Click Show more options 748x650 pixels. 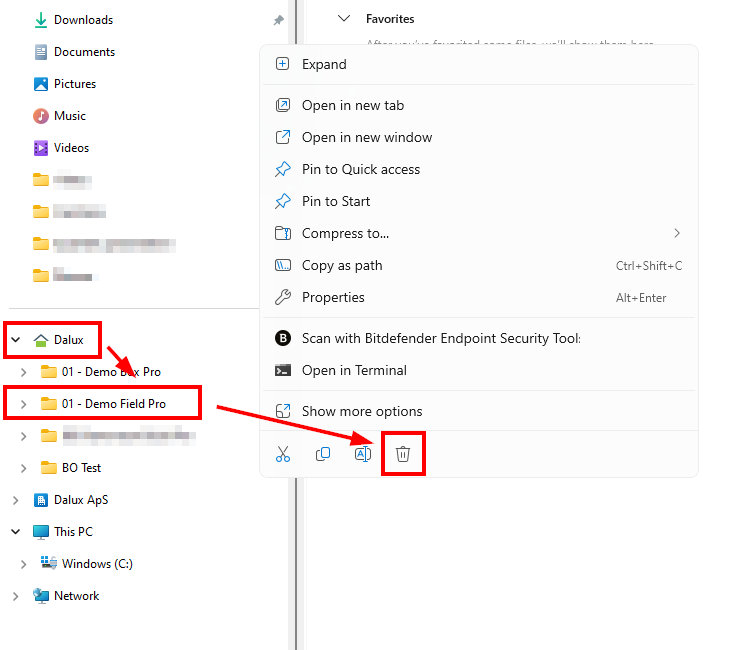click(x=362, y=411)
